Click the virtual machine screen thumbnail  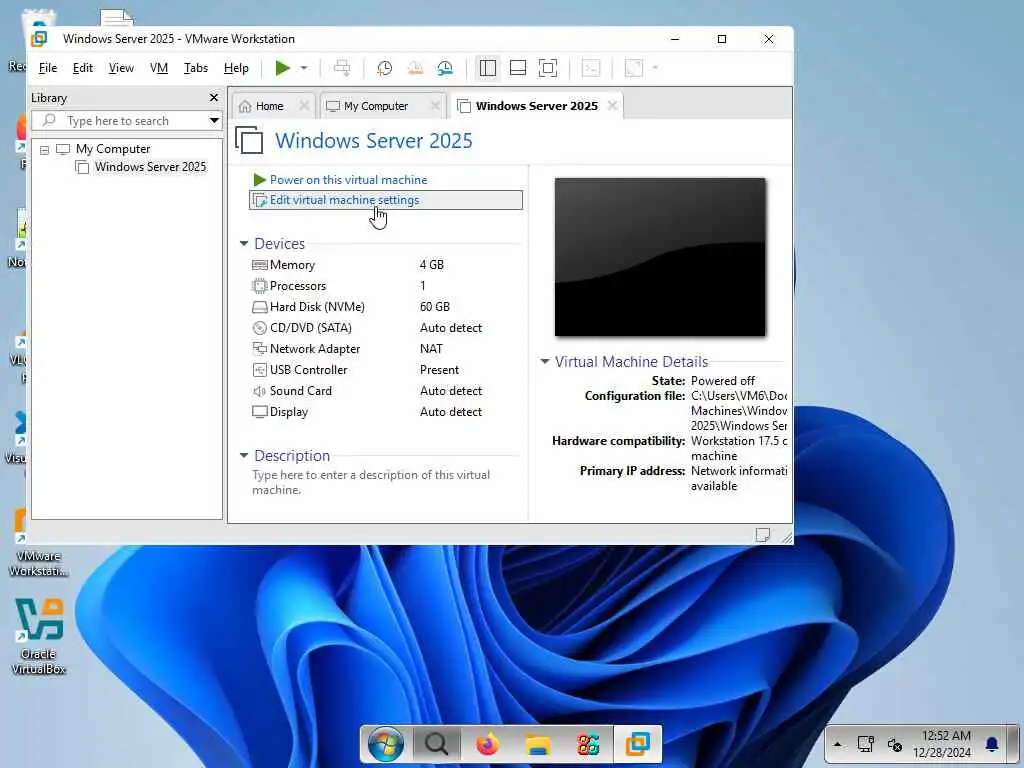[x=660, y=257]
